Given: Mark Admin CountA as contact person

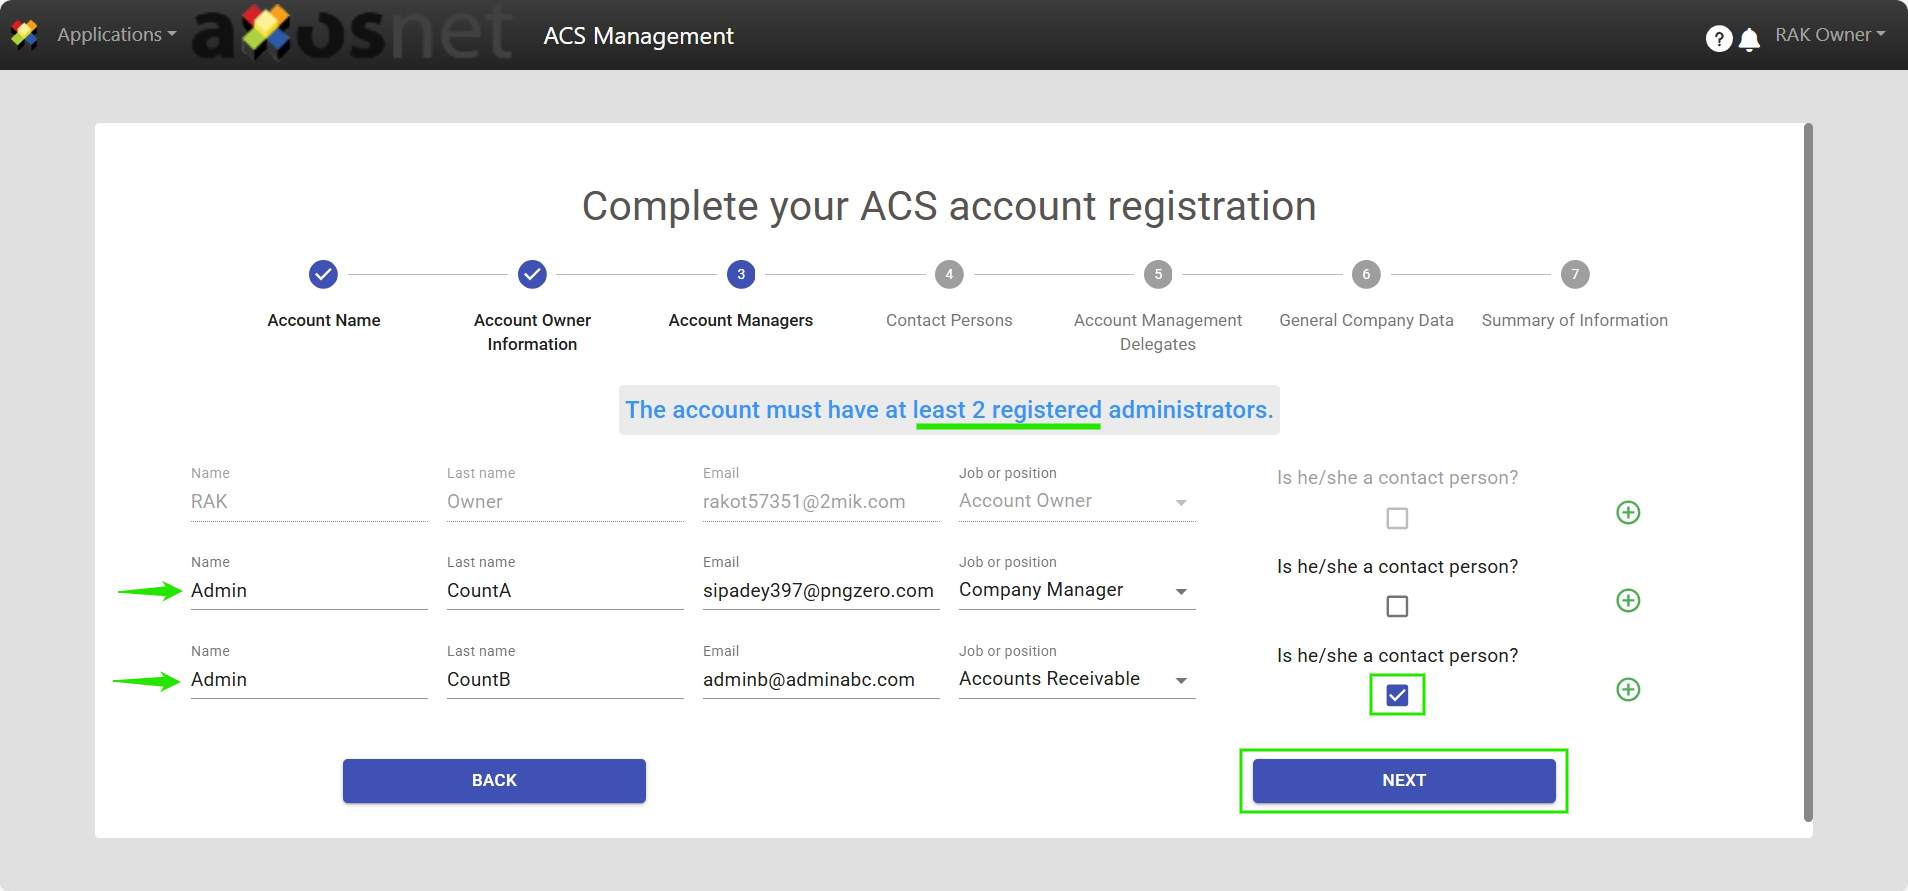Looking at the screenshot, I should coord(1397,606).
